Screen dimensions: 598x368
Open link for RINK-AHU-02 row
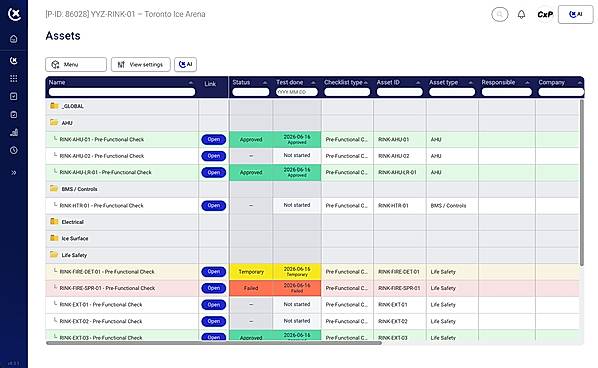tap(214, 156)
